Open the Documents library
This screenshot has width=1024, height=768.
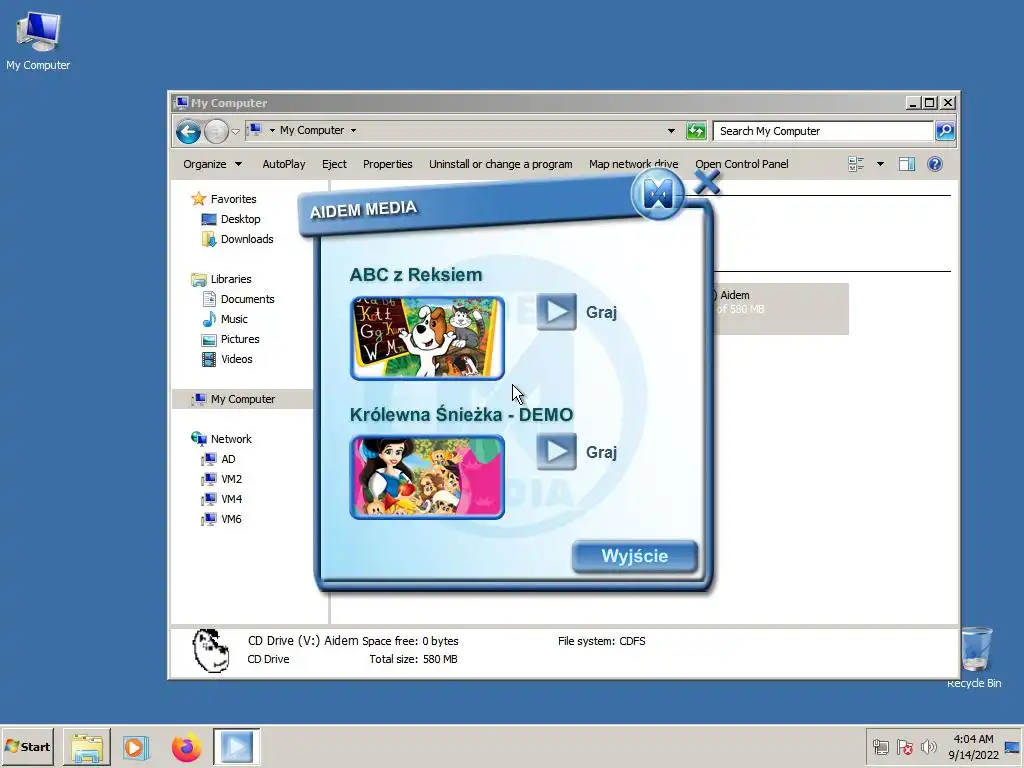238,299
